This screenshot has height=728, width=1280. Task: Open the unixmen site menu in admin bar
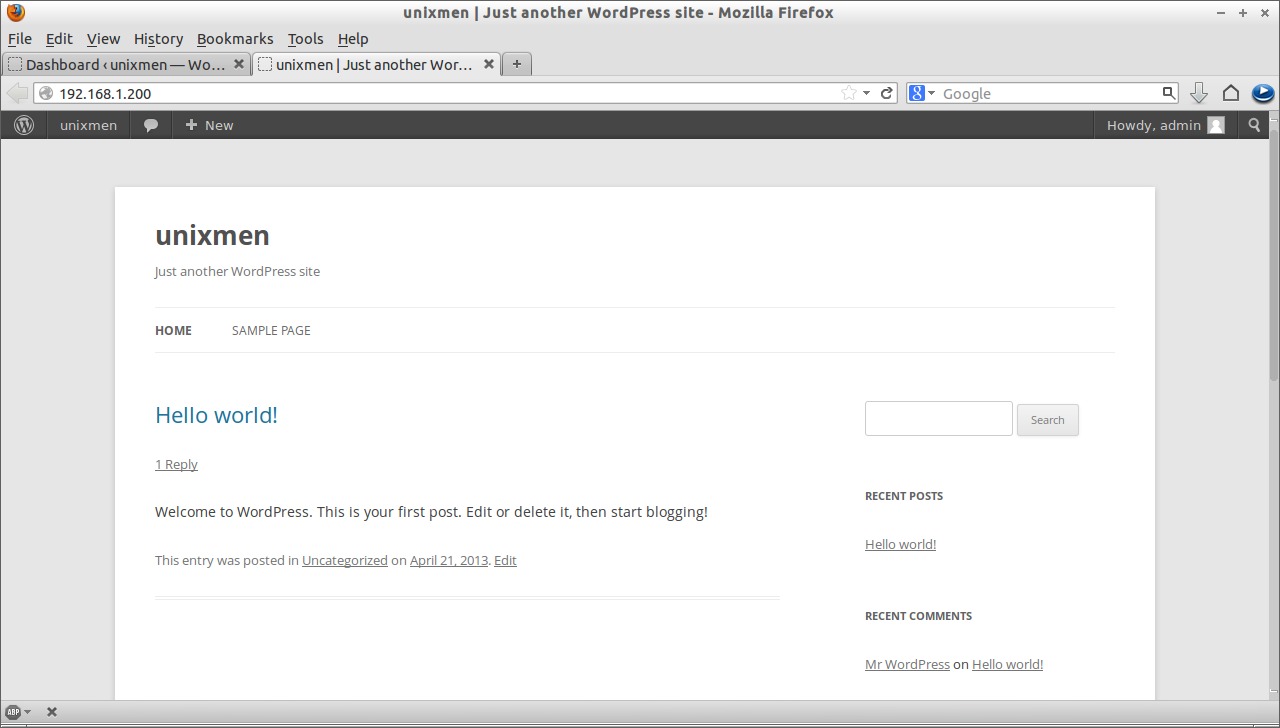point(88,125)
